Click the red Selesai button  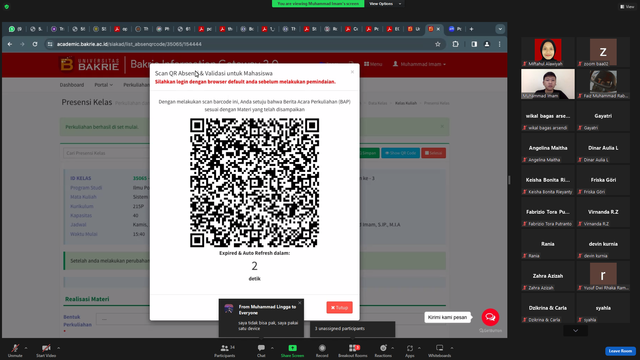click(433, 153)
